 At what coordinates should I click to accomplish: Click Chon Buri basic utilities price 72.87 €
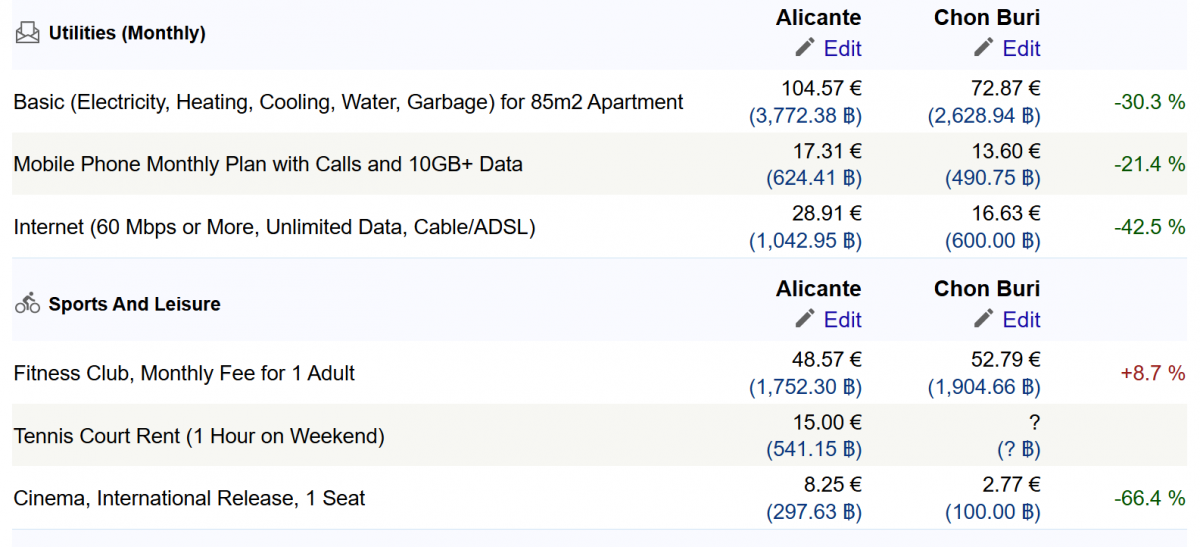point(1005,88)
